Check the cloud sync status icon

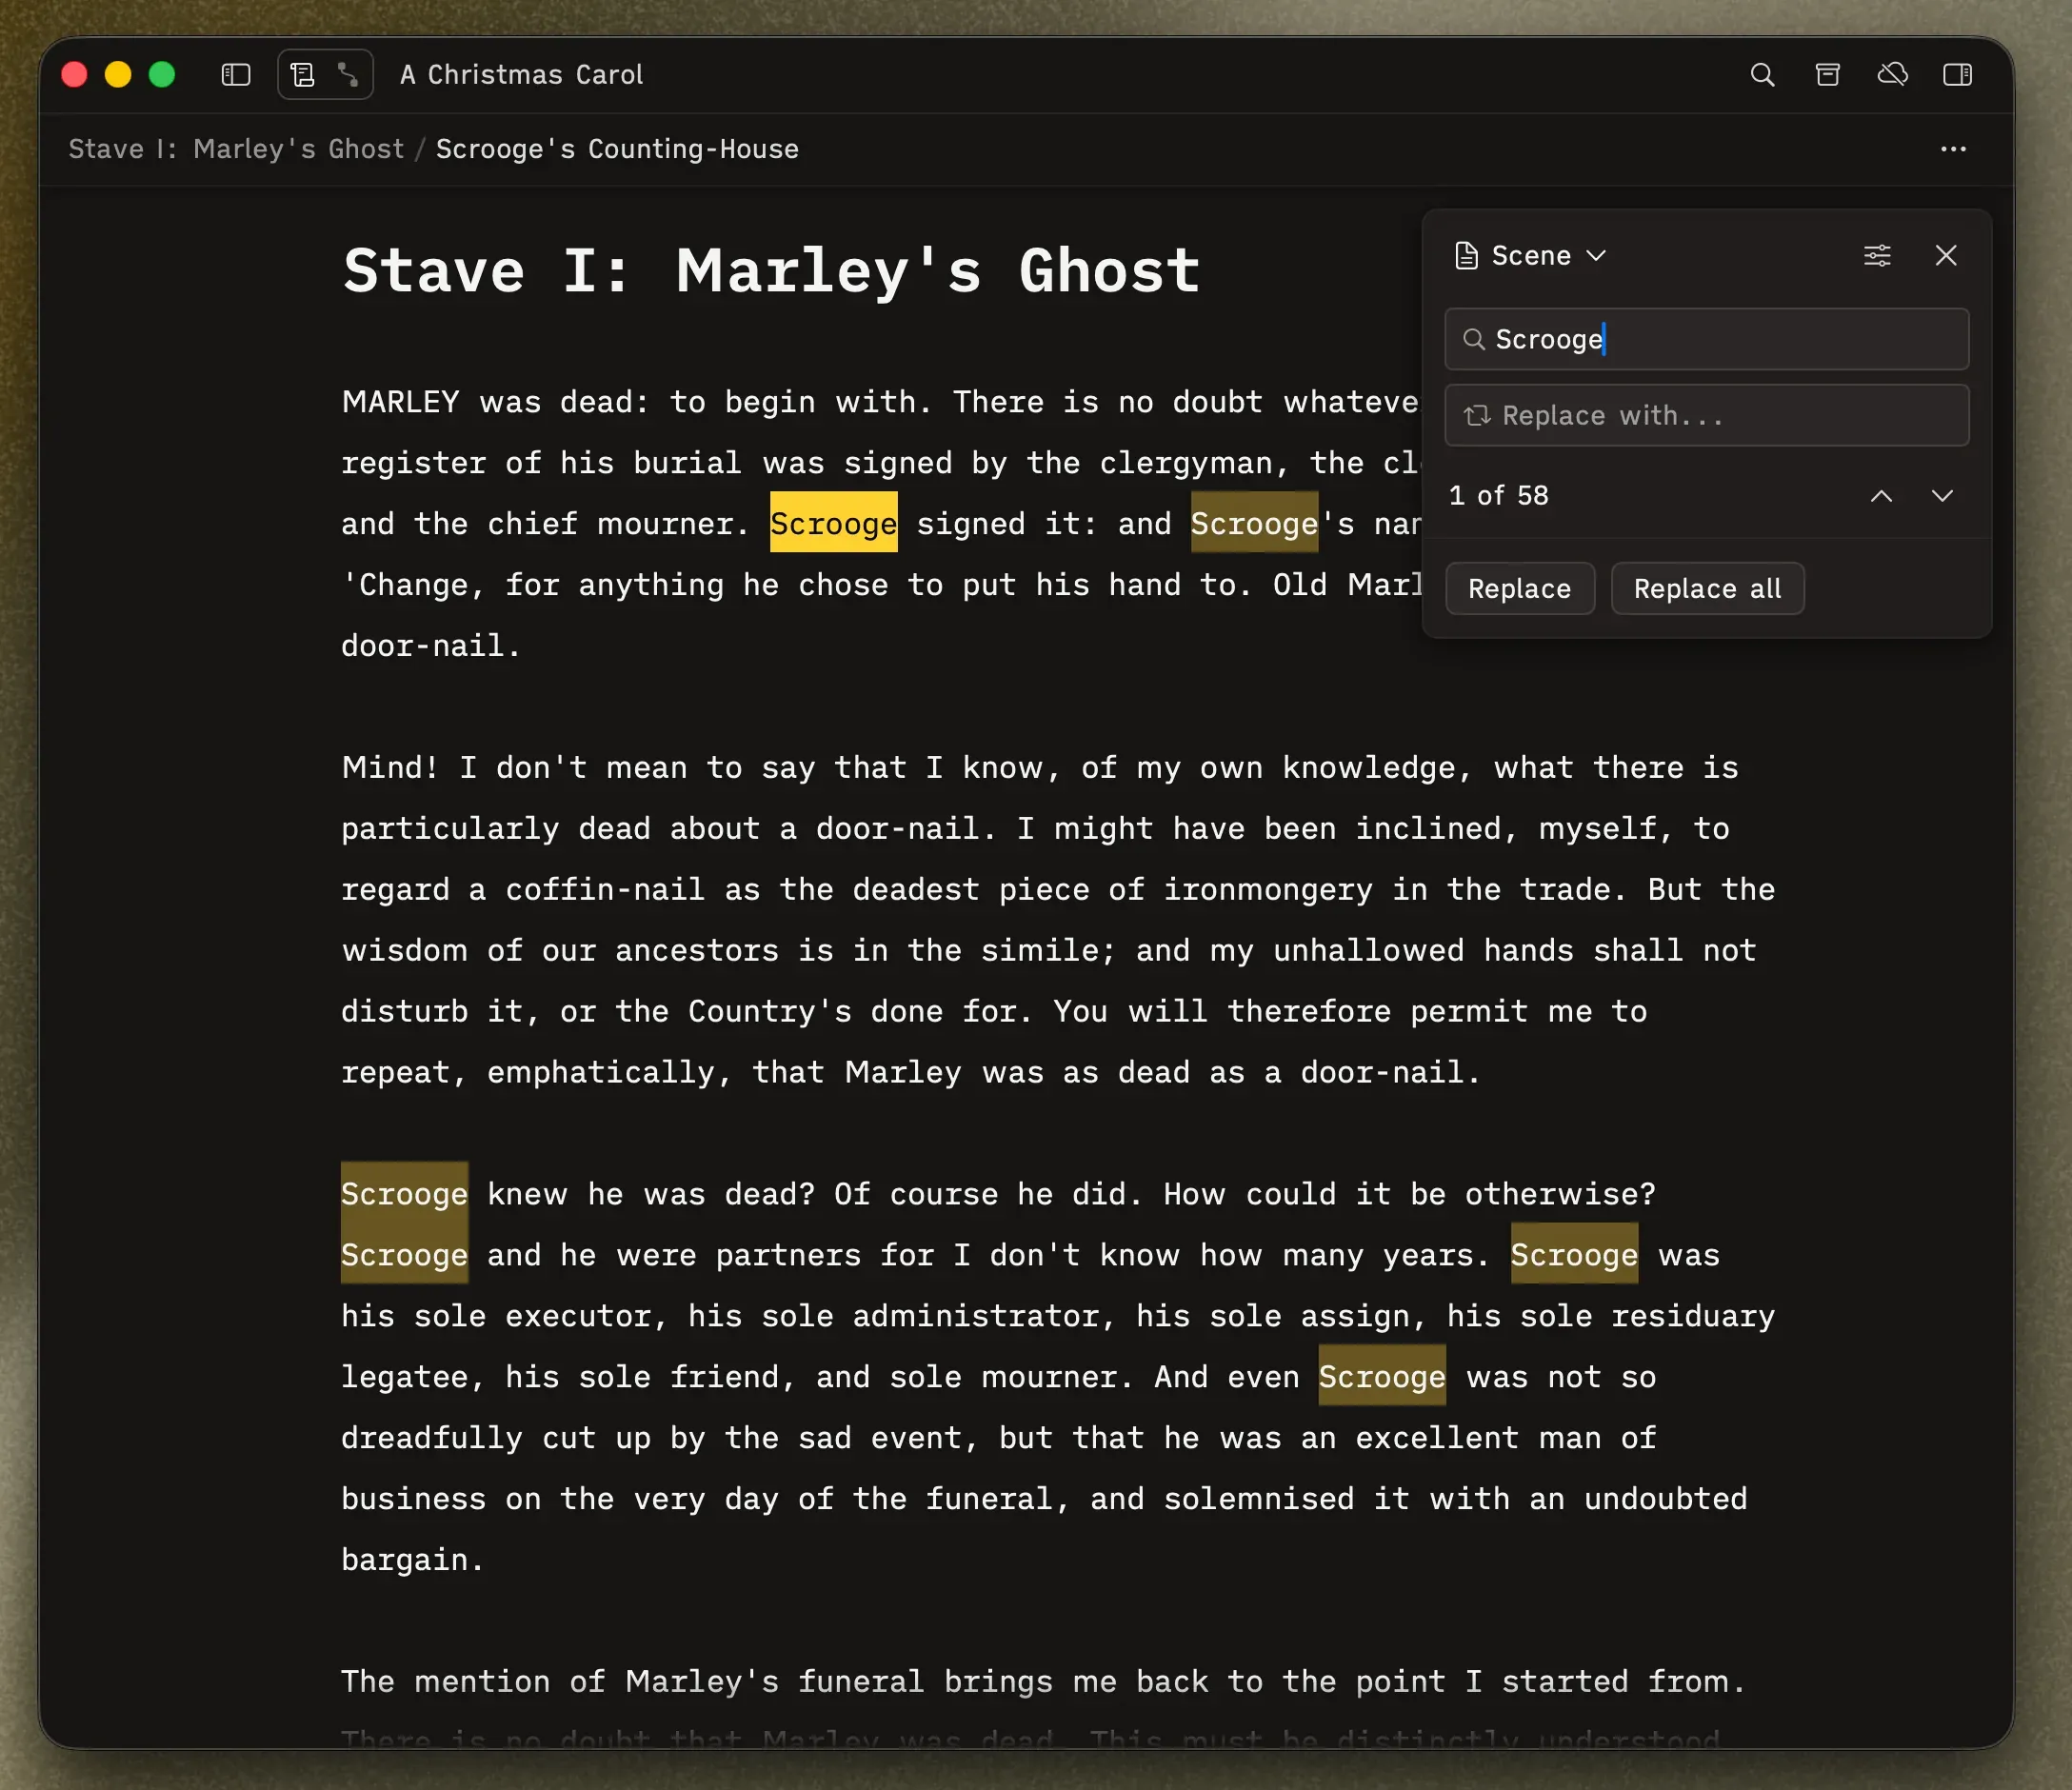point(1892,75)
